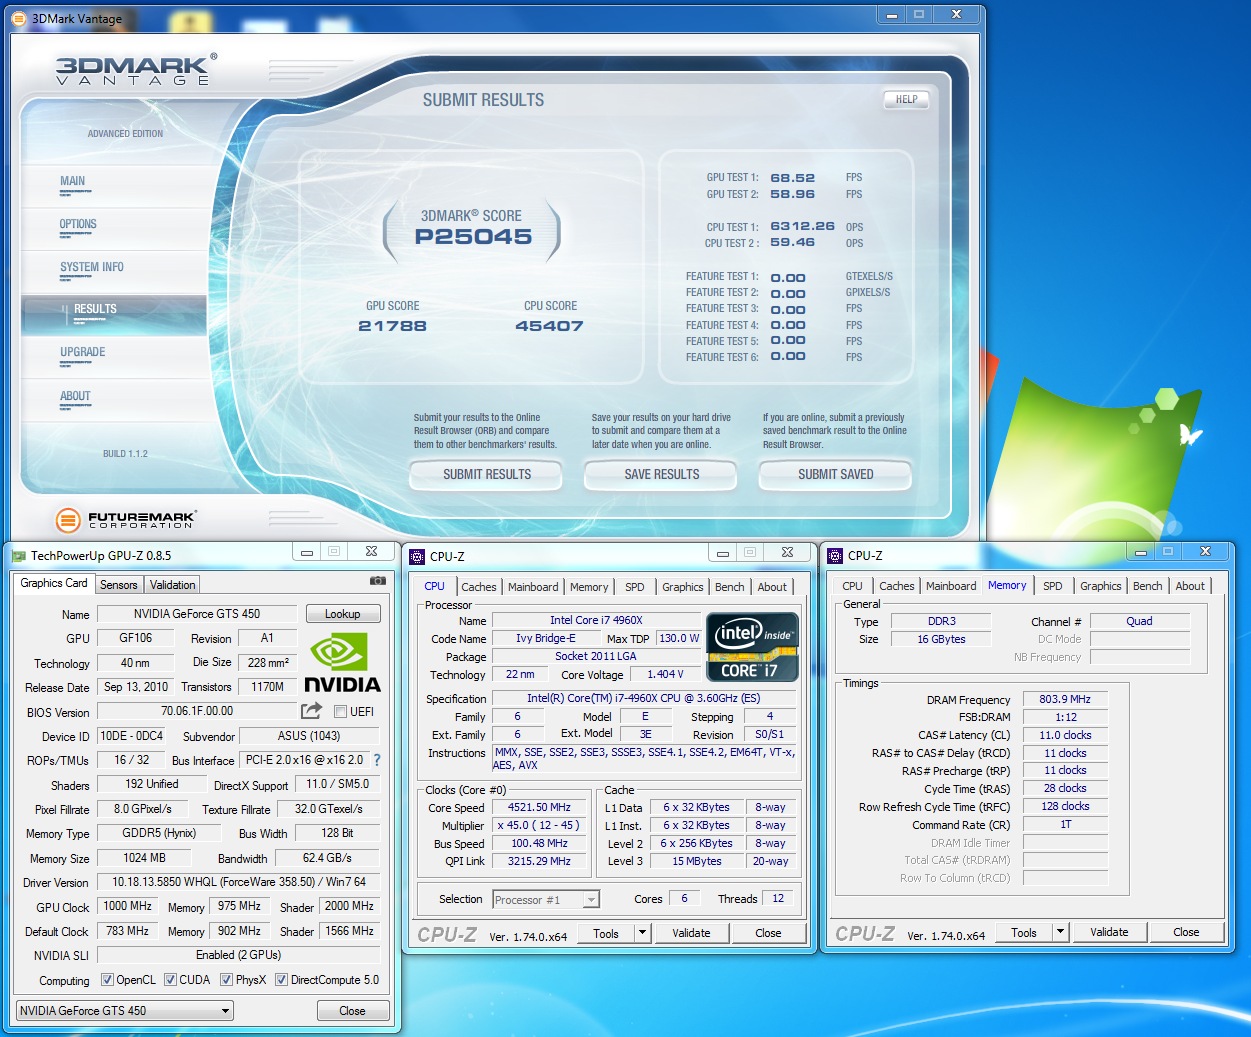The image size is (1251, 1037).
Task: Open Mainboard tab in CPU-Z CPU window
Action: coord(533,587)
